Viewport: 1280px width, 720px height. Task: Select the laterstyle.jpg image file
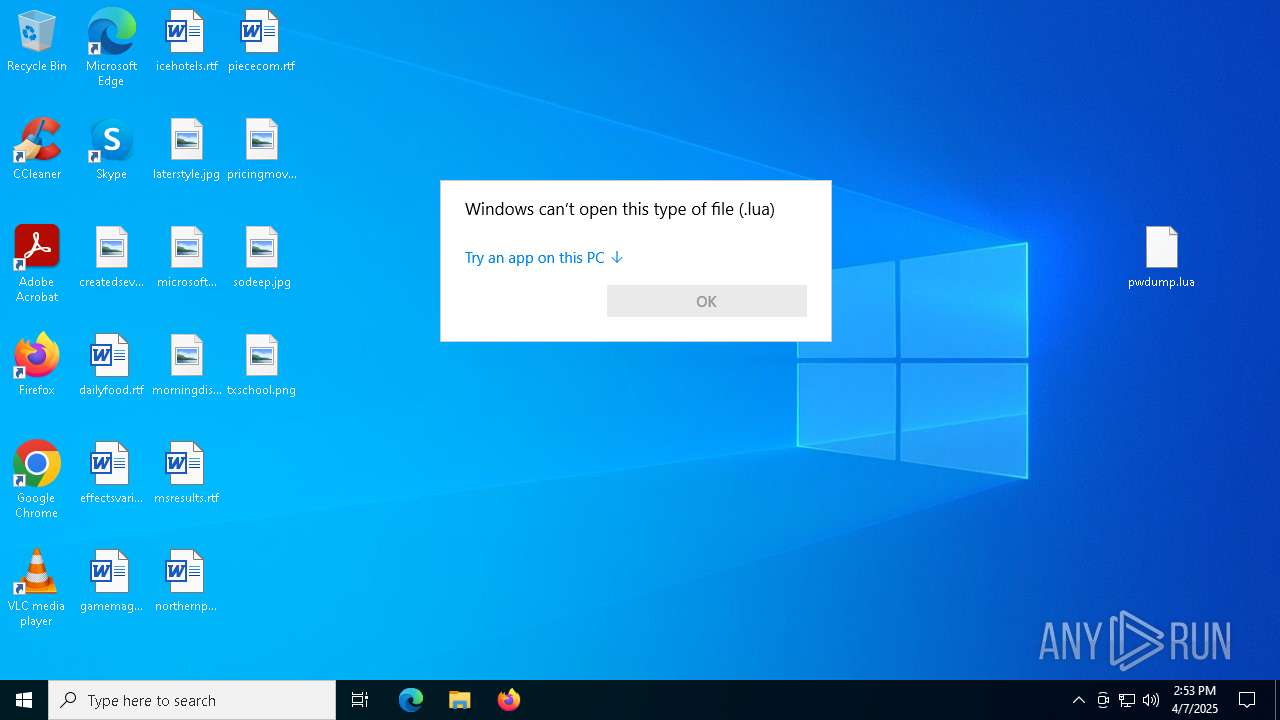[x=186, y=150]
